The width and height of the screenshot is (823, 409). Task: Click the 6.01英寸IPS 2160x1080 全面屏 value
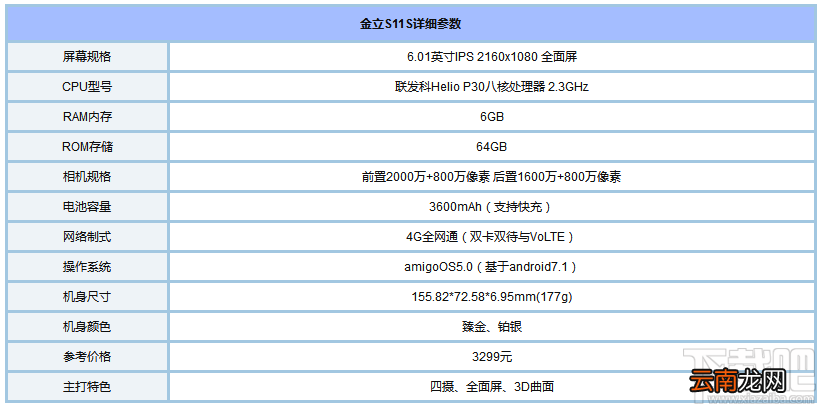(x=492, y=57)
